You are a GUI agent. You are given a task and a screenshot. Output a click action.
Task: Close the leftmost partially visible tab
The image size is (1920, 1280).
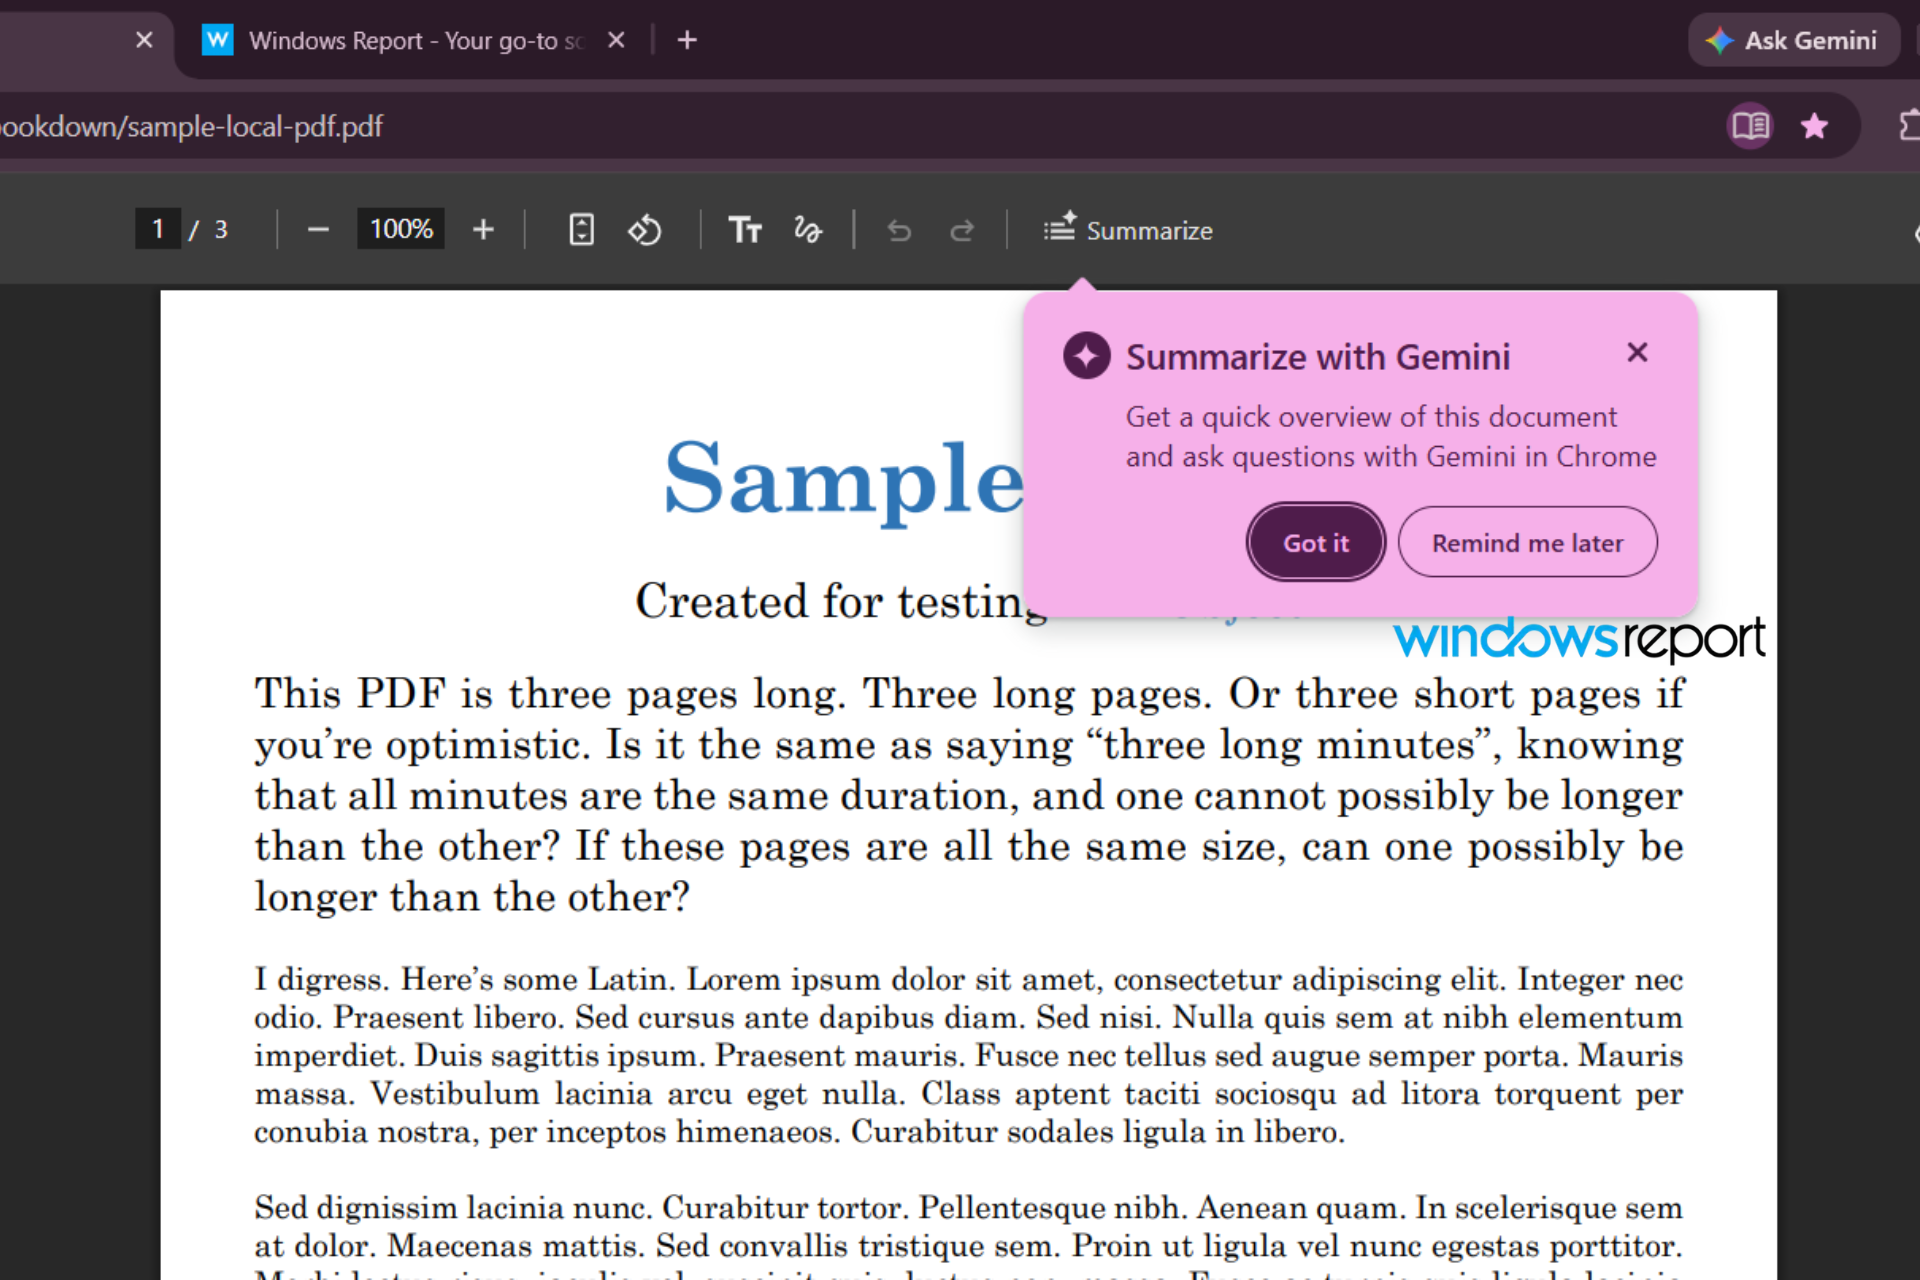point(144,40)
